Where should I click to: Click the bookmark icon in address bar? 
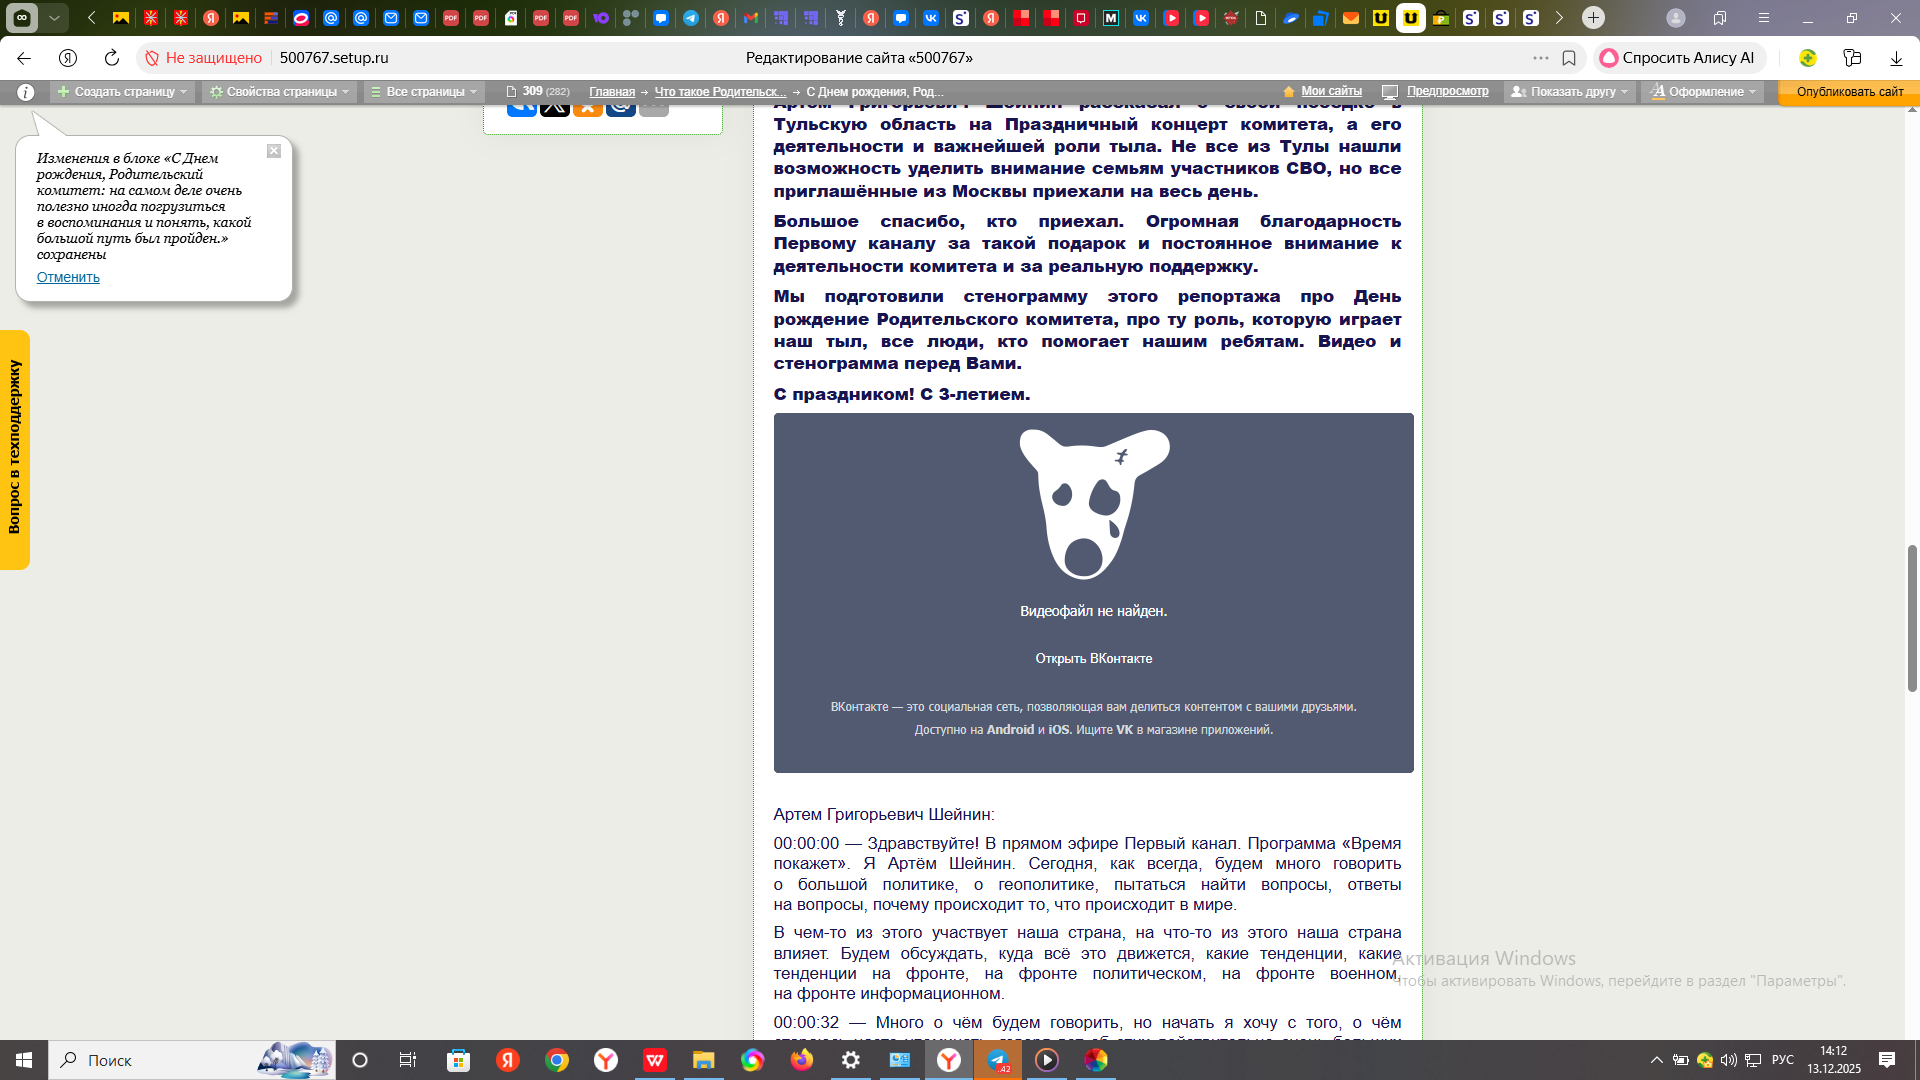[1569, 58]
